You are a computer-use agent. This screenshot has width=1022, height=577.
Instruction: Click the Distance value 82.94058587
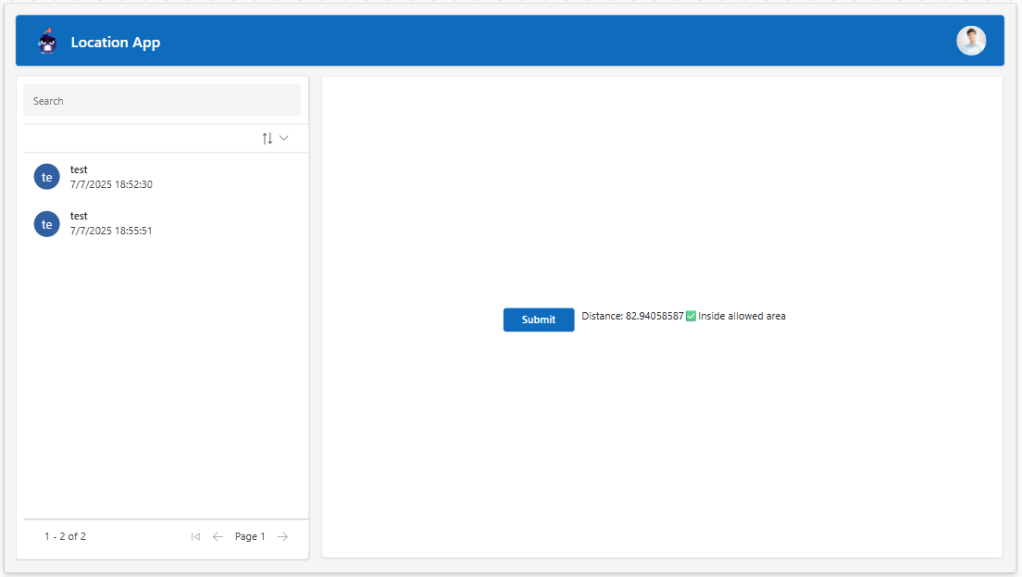pyautogui.click(x=654, y=317)
